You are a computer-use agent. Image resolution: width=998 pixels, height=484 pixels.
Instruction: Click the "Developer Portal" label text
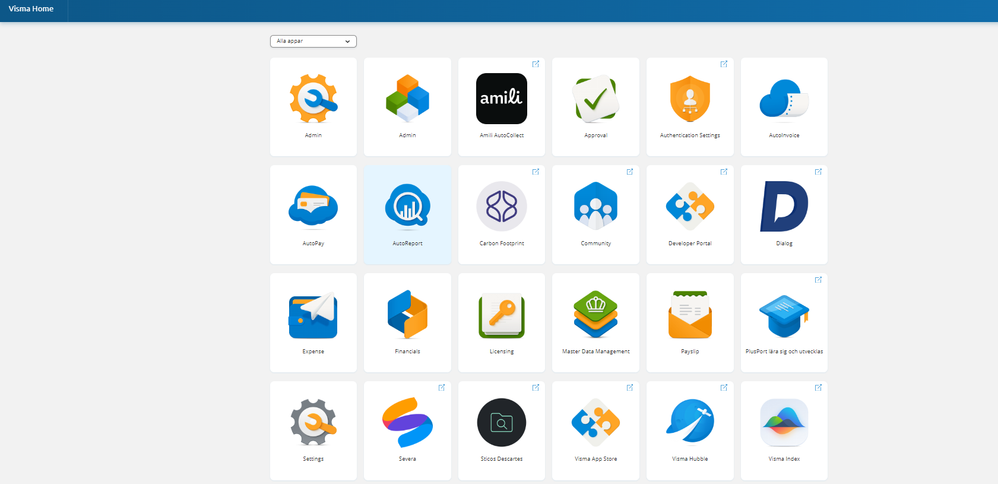tap(690, 243)
